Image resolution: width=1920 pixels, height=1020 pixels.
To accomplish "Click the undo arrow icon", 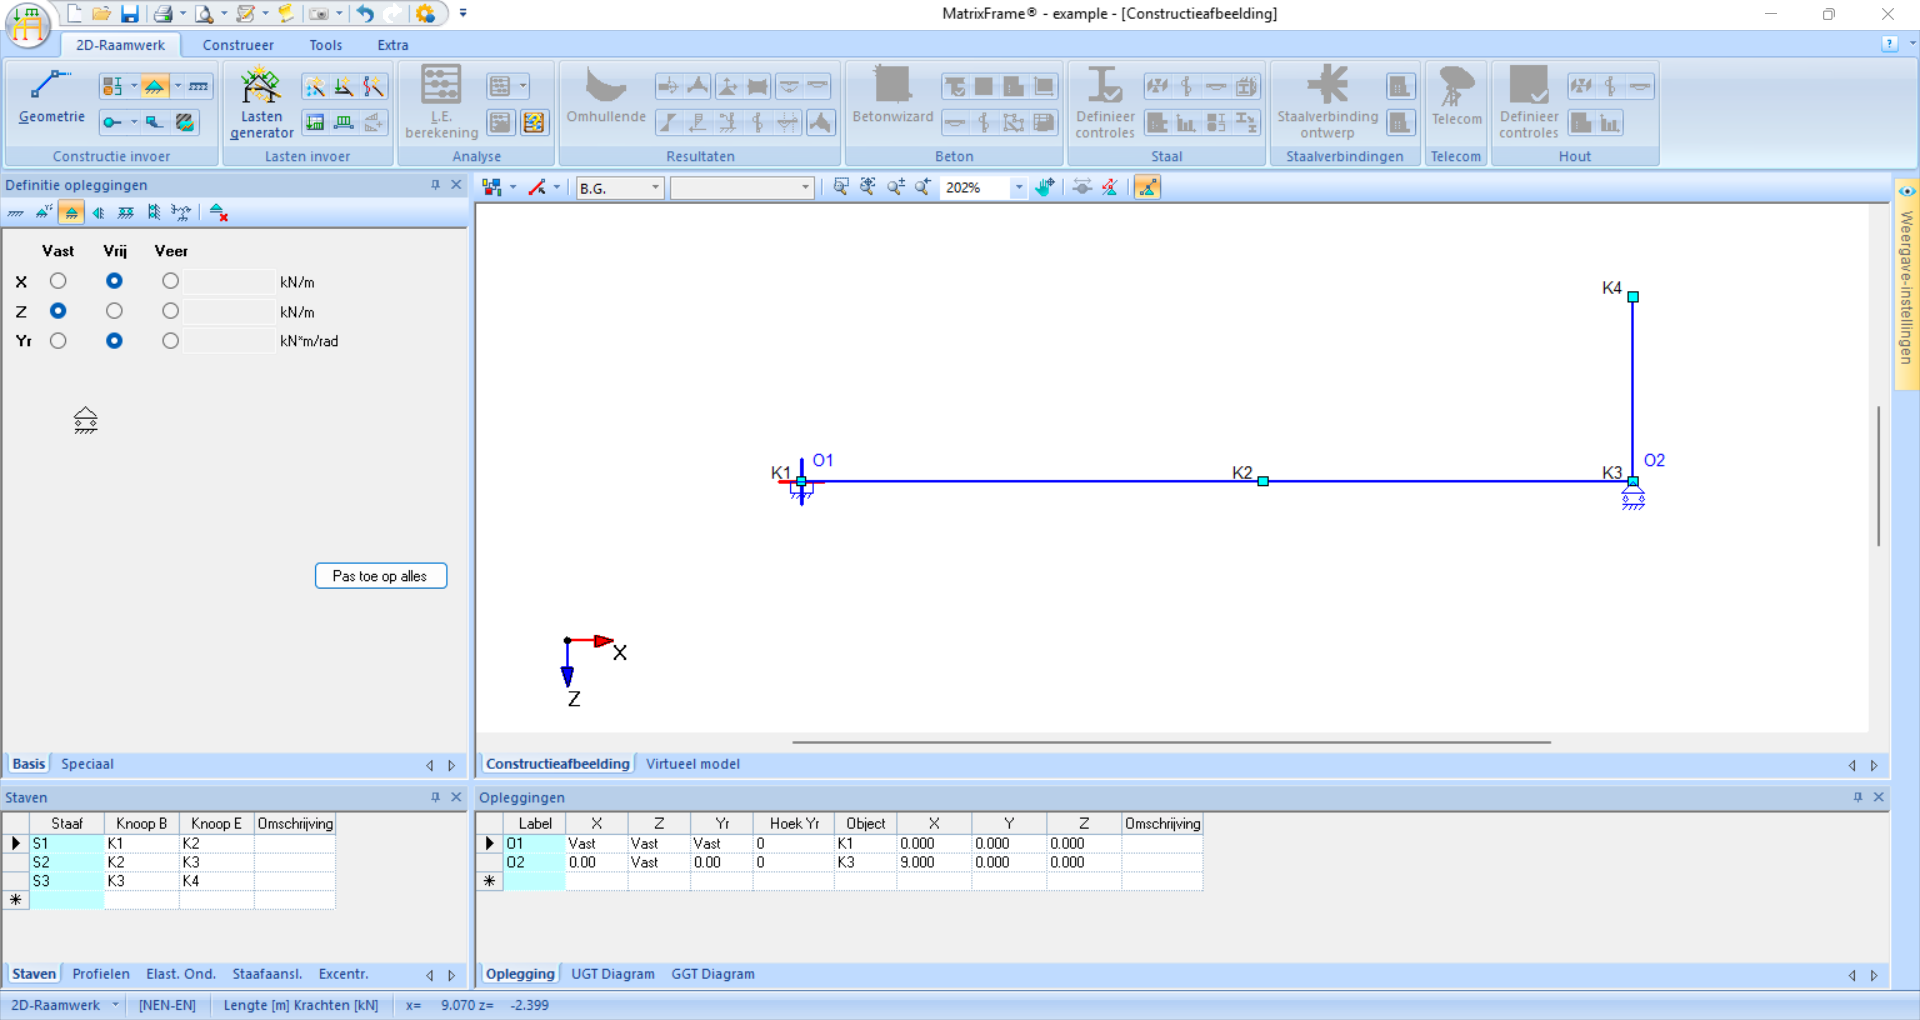I will pyautogui.click(x=365, y=14).
